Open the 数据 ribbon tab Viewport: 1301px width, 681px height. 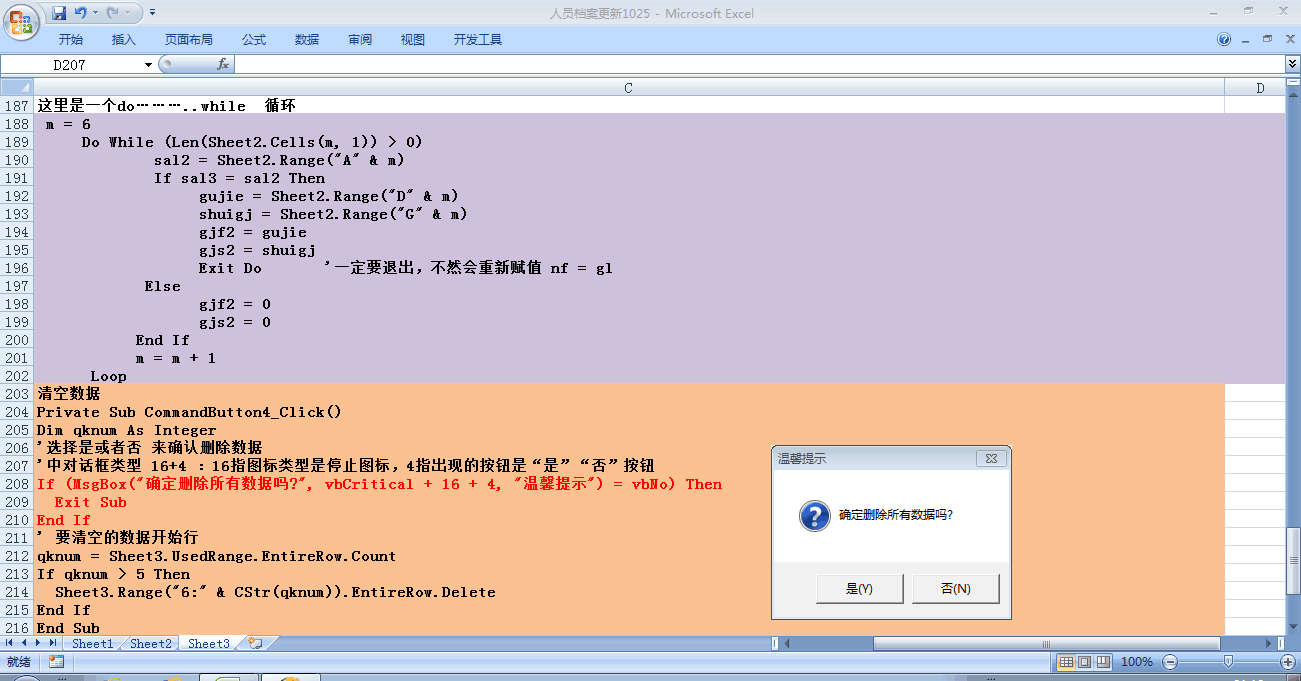[307, 40]
